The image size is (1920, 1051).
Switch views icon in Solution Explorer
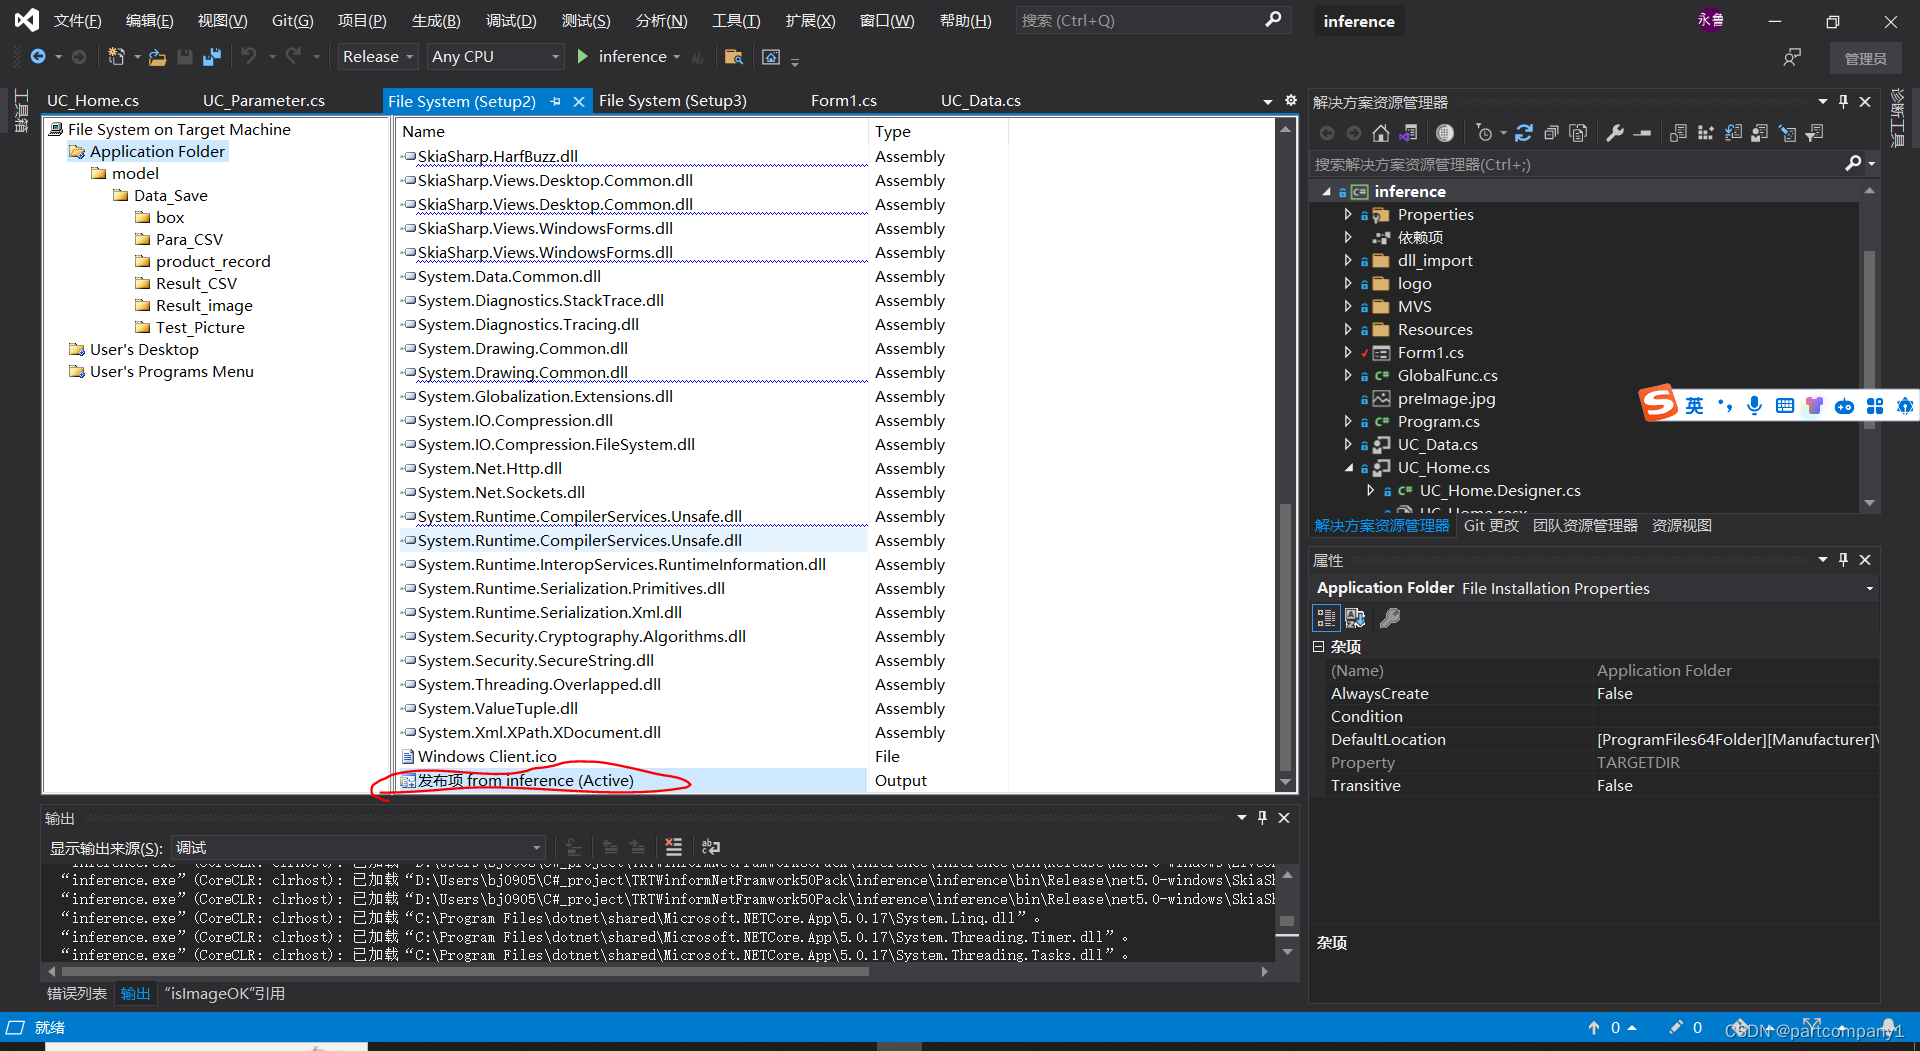click(x=1409, y=133)
